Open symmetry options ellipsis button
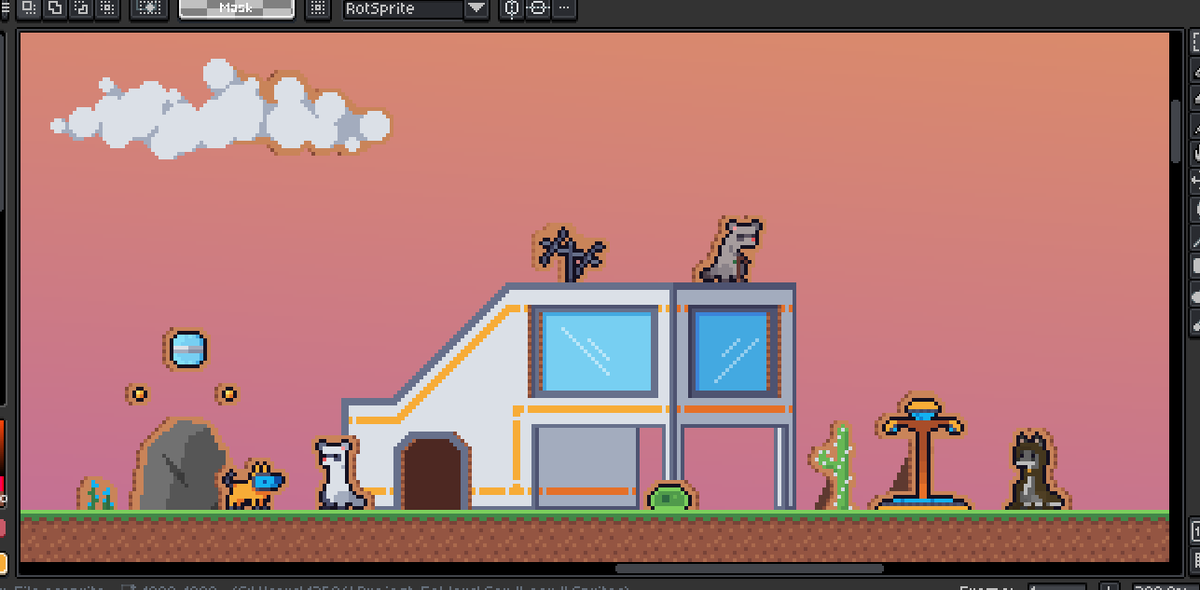This screenshot has height=590, width=1200. coord(564,9)
